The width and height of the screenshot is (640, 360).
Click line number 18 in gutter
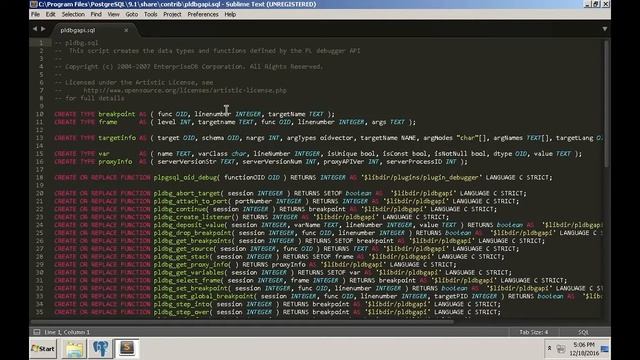coord(40,178)
